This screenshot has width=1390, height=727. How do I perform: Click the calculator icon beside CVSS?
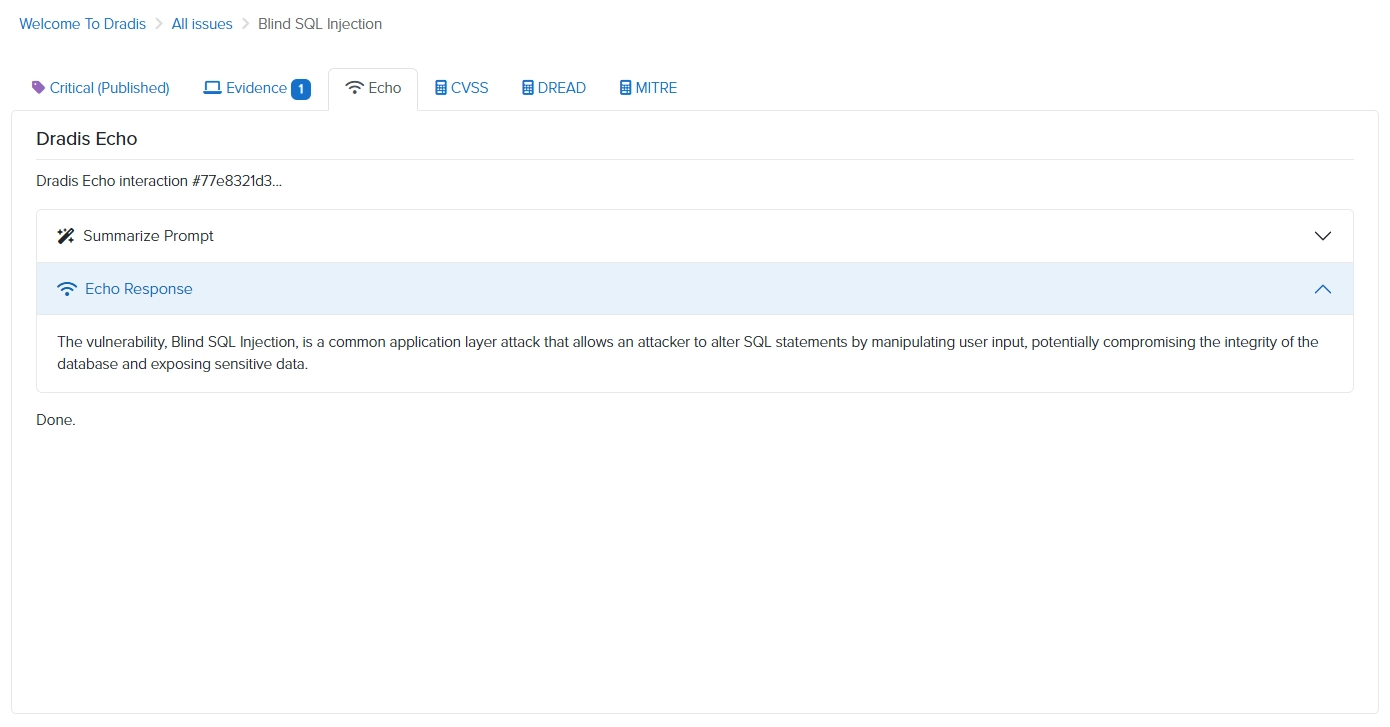(x=438, y=88)
